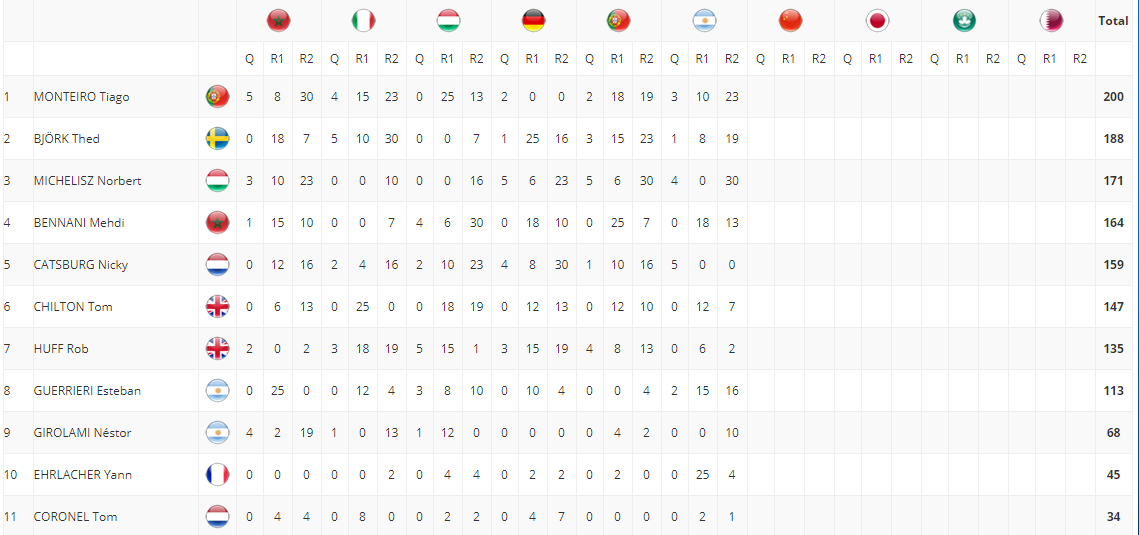Click the China flag round header
This screenshot has width=1139, height=535.
[790, 22]
